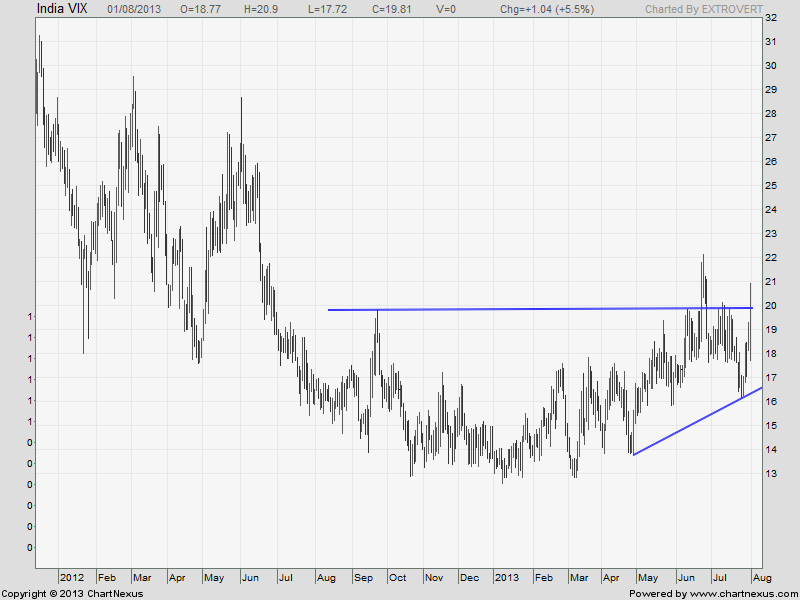Click the 2012 year marker on time axis
Viewport: 800px width, 600px height.
click(72, 577)
